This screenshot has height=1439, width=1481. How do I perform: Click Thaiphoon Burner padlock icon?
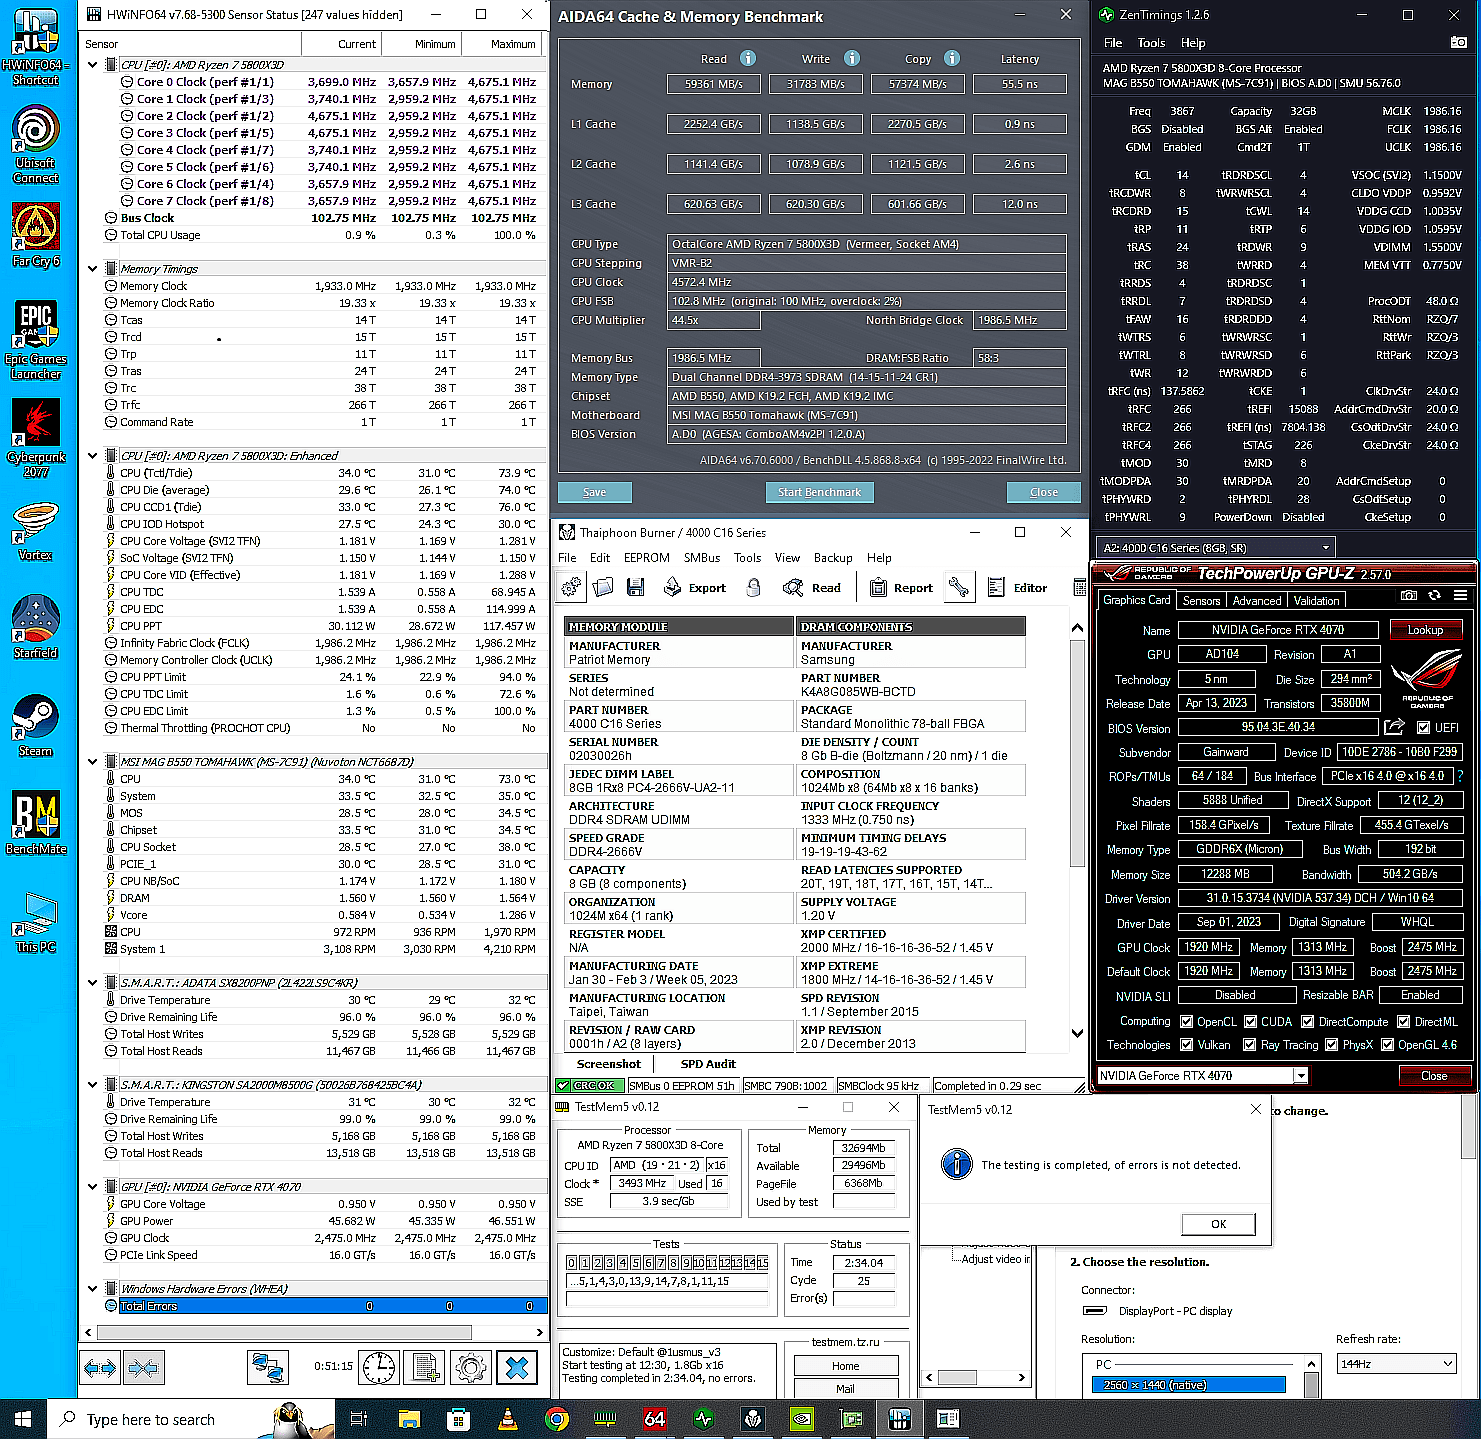(754, 588)
